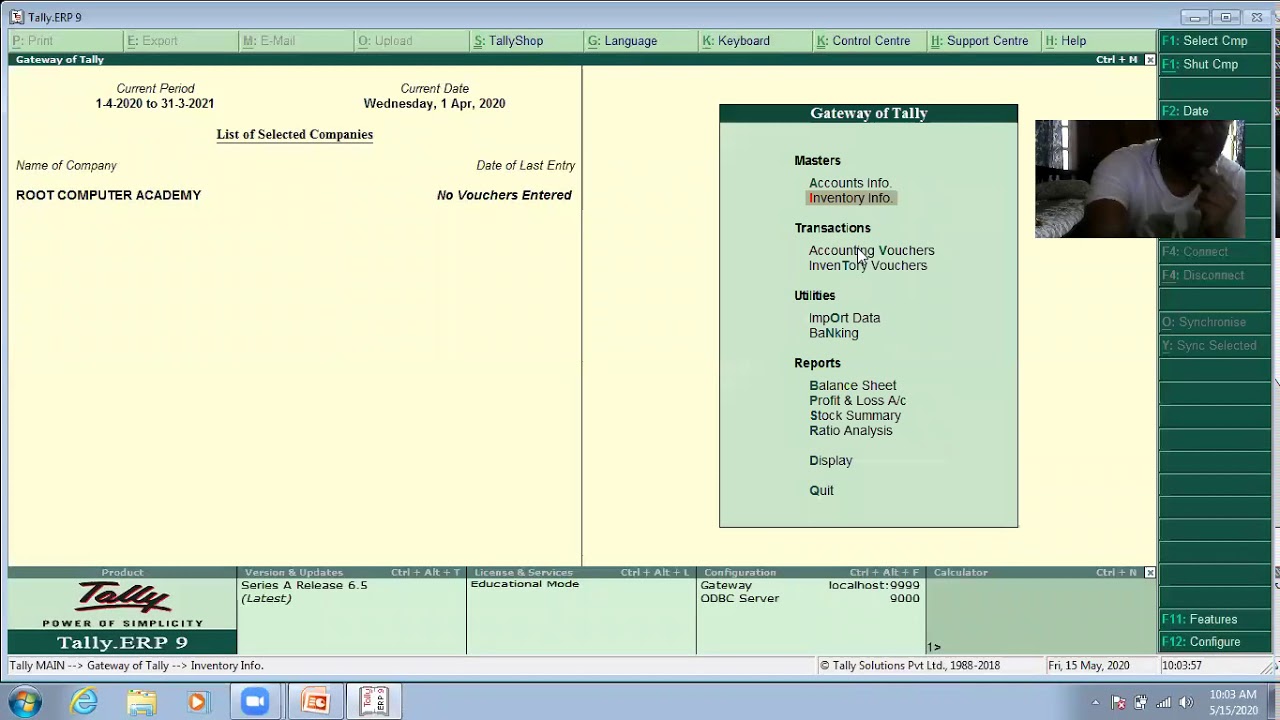The height and width of the screenshot is (720, 1280).
Task: Select Display in Gateway of Tally
Action: 831,461
